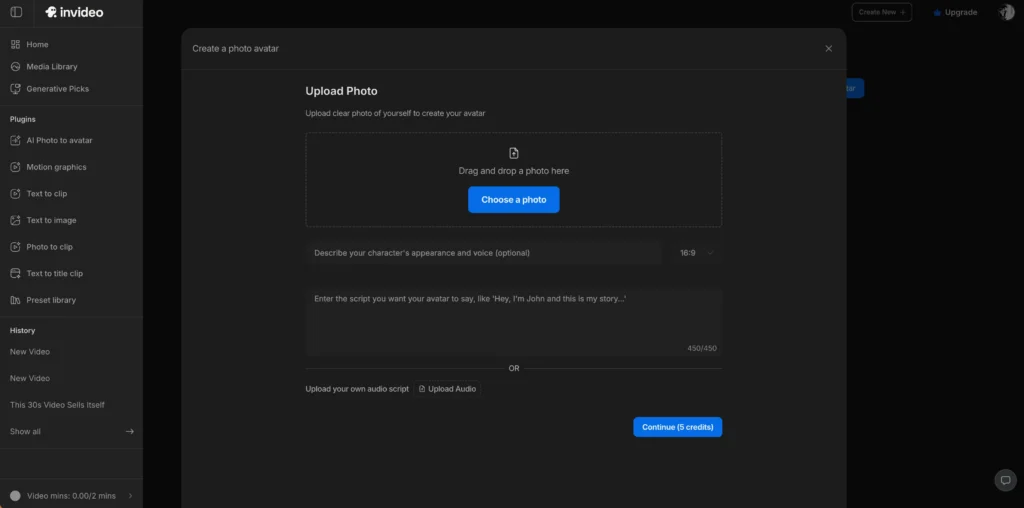Click the 450/450 character counter
Image resolution: width=1024 pixels, height=508 pixels.
tap(702, 348)
